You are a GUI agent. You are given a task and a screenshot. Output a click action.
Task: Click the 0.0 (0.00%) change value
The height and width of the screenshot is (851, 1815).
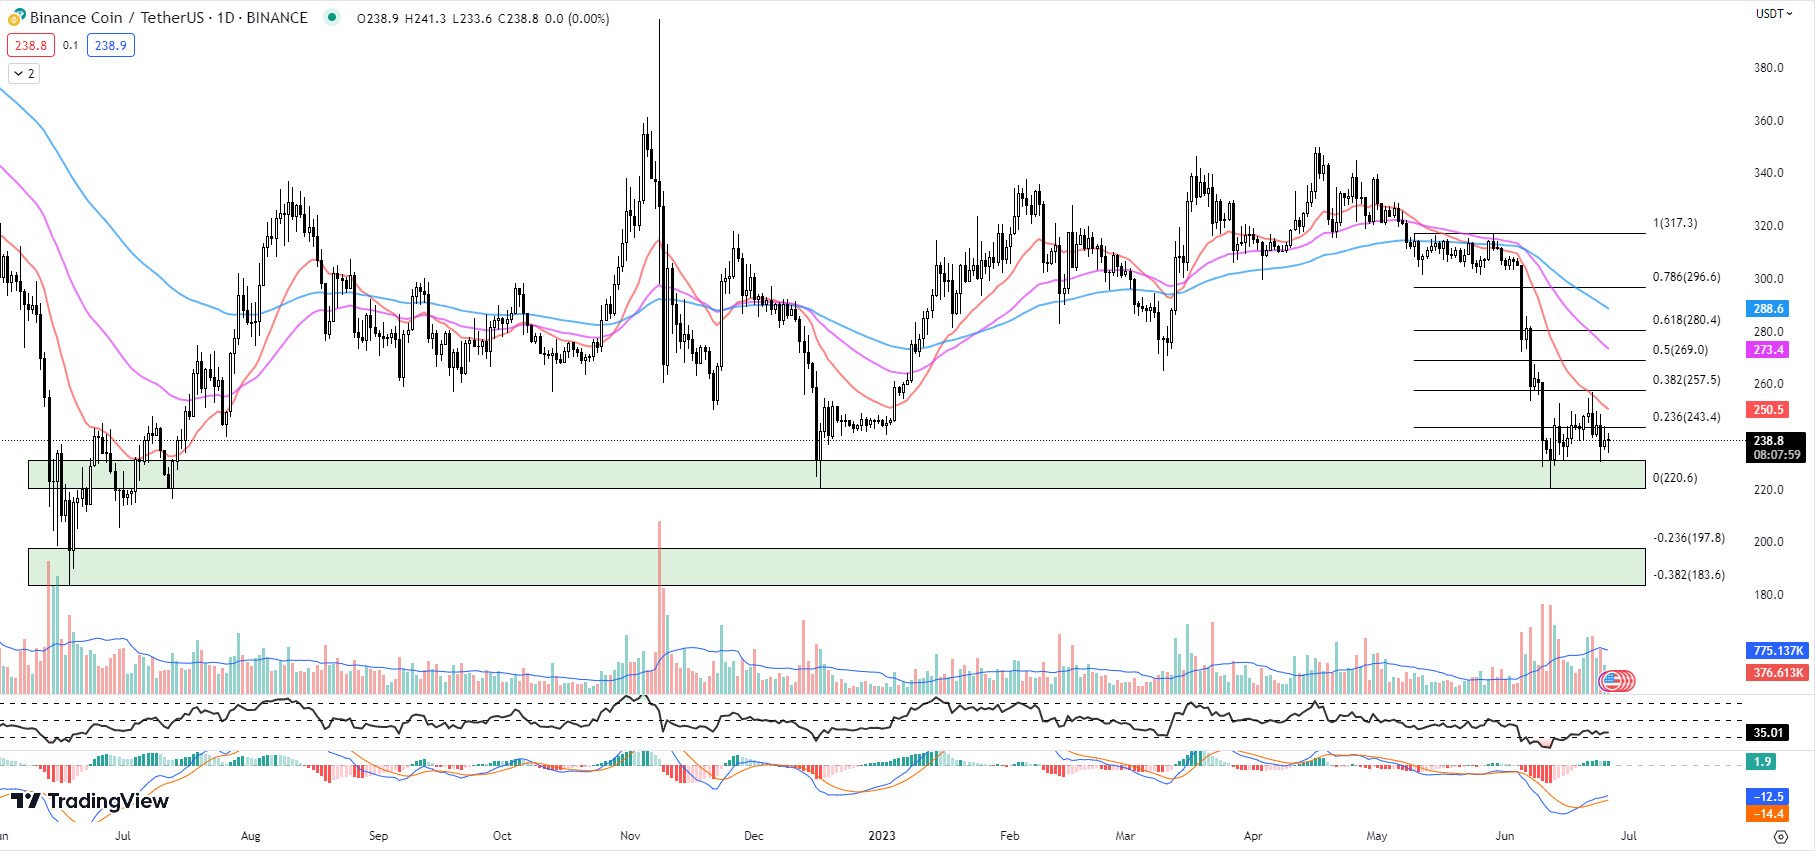[x=577, y=18]
